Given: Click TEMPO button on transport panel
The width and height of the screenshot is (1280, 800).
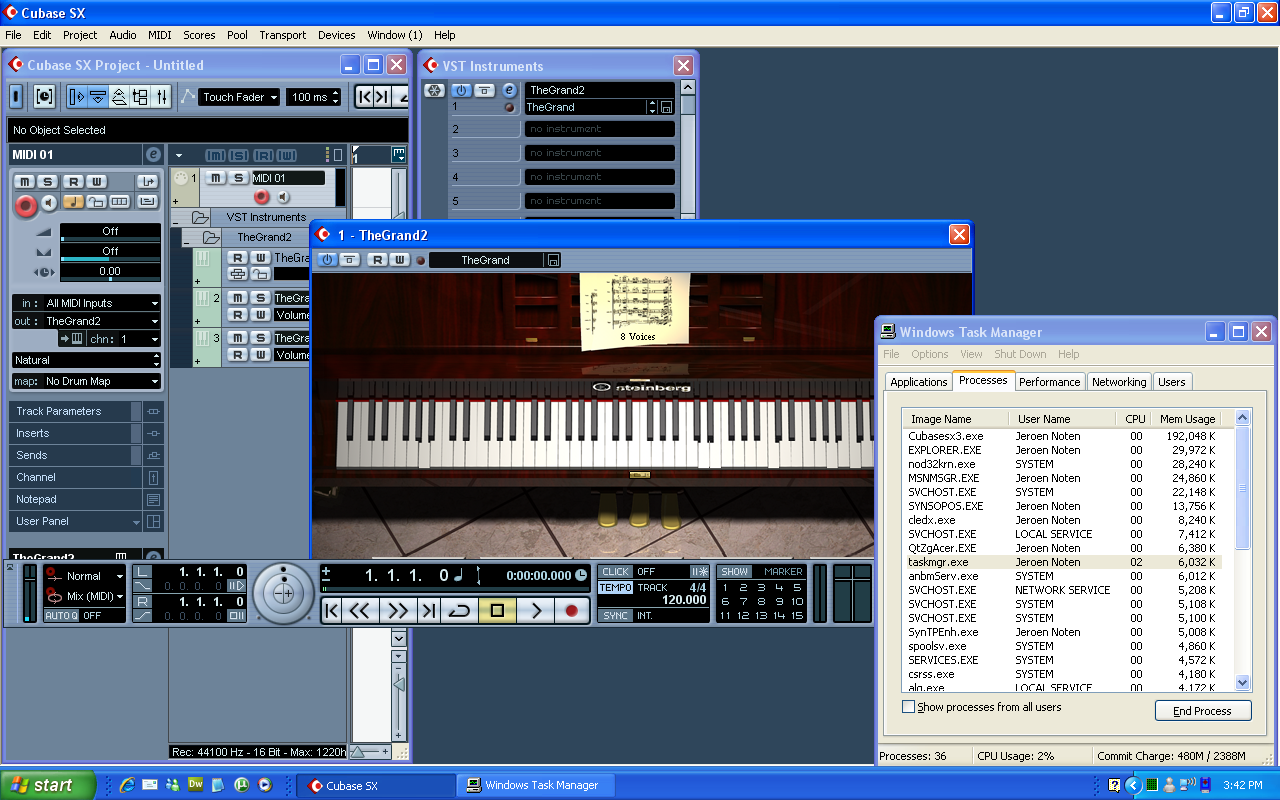Looking at the screenshot, I should tap(615, 588).
